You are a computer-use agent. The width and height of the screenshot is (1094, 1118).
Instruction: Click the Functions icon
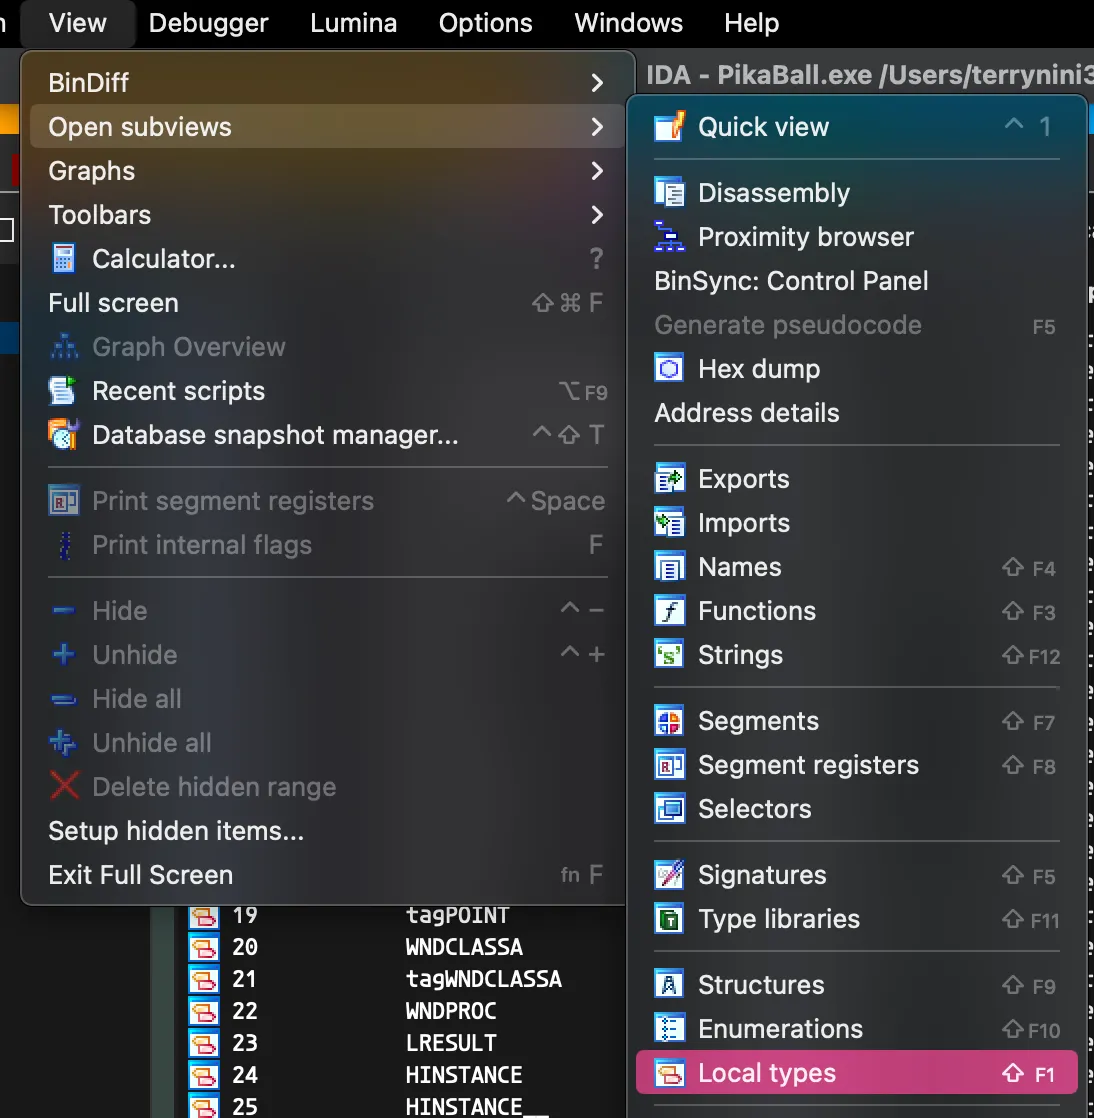point(670,611)
